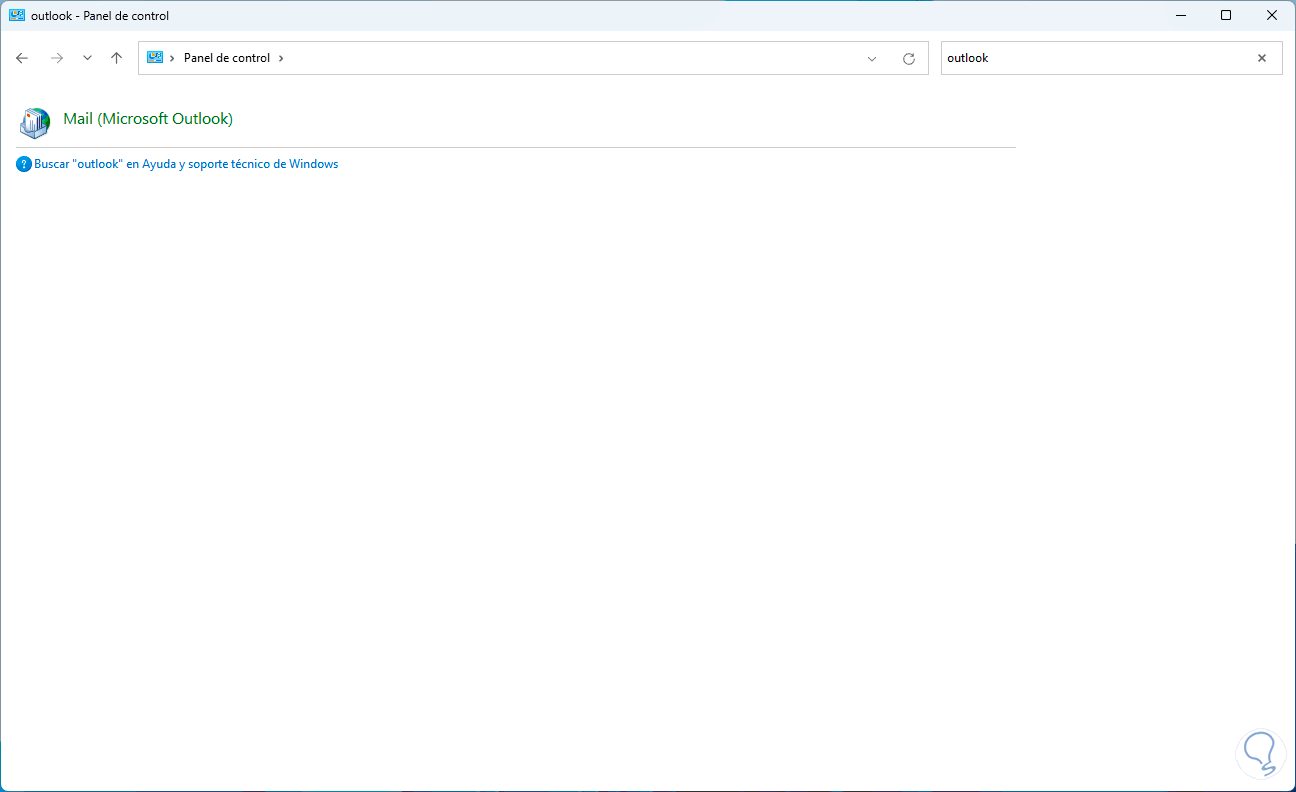Expand root chevron before Panel de control

click(x=172, y=58)
